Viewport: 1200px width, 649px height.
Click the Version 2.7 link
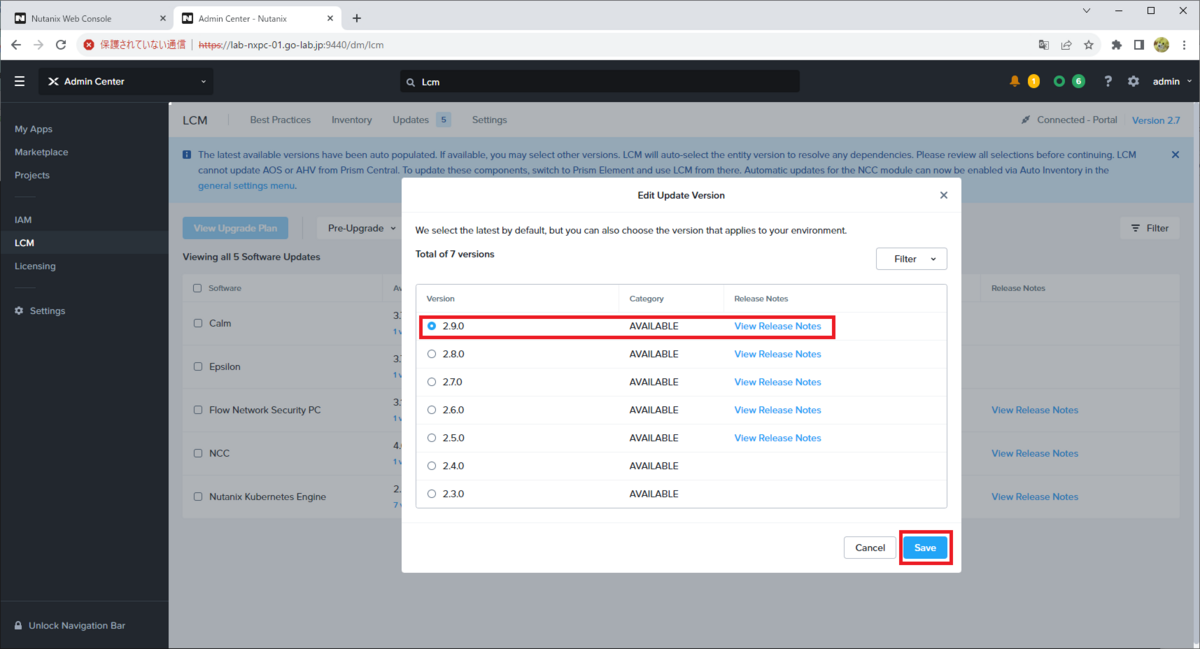[1156, 120]
